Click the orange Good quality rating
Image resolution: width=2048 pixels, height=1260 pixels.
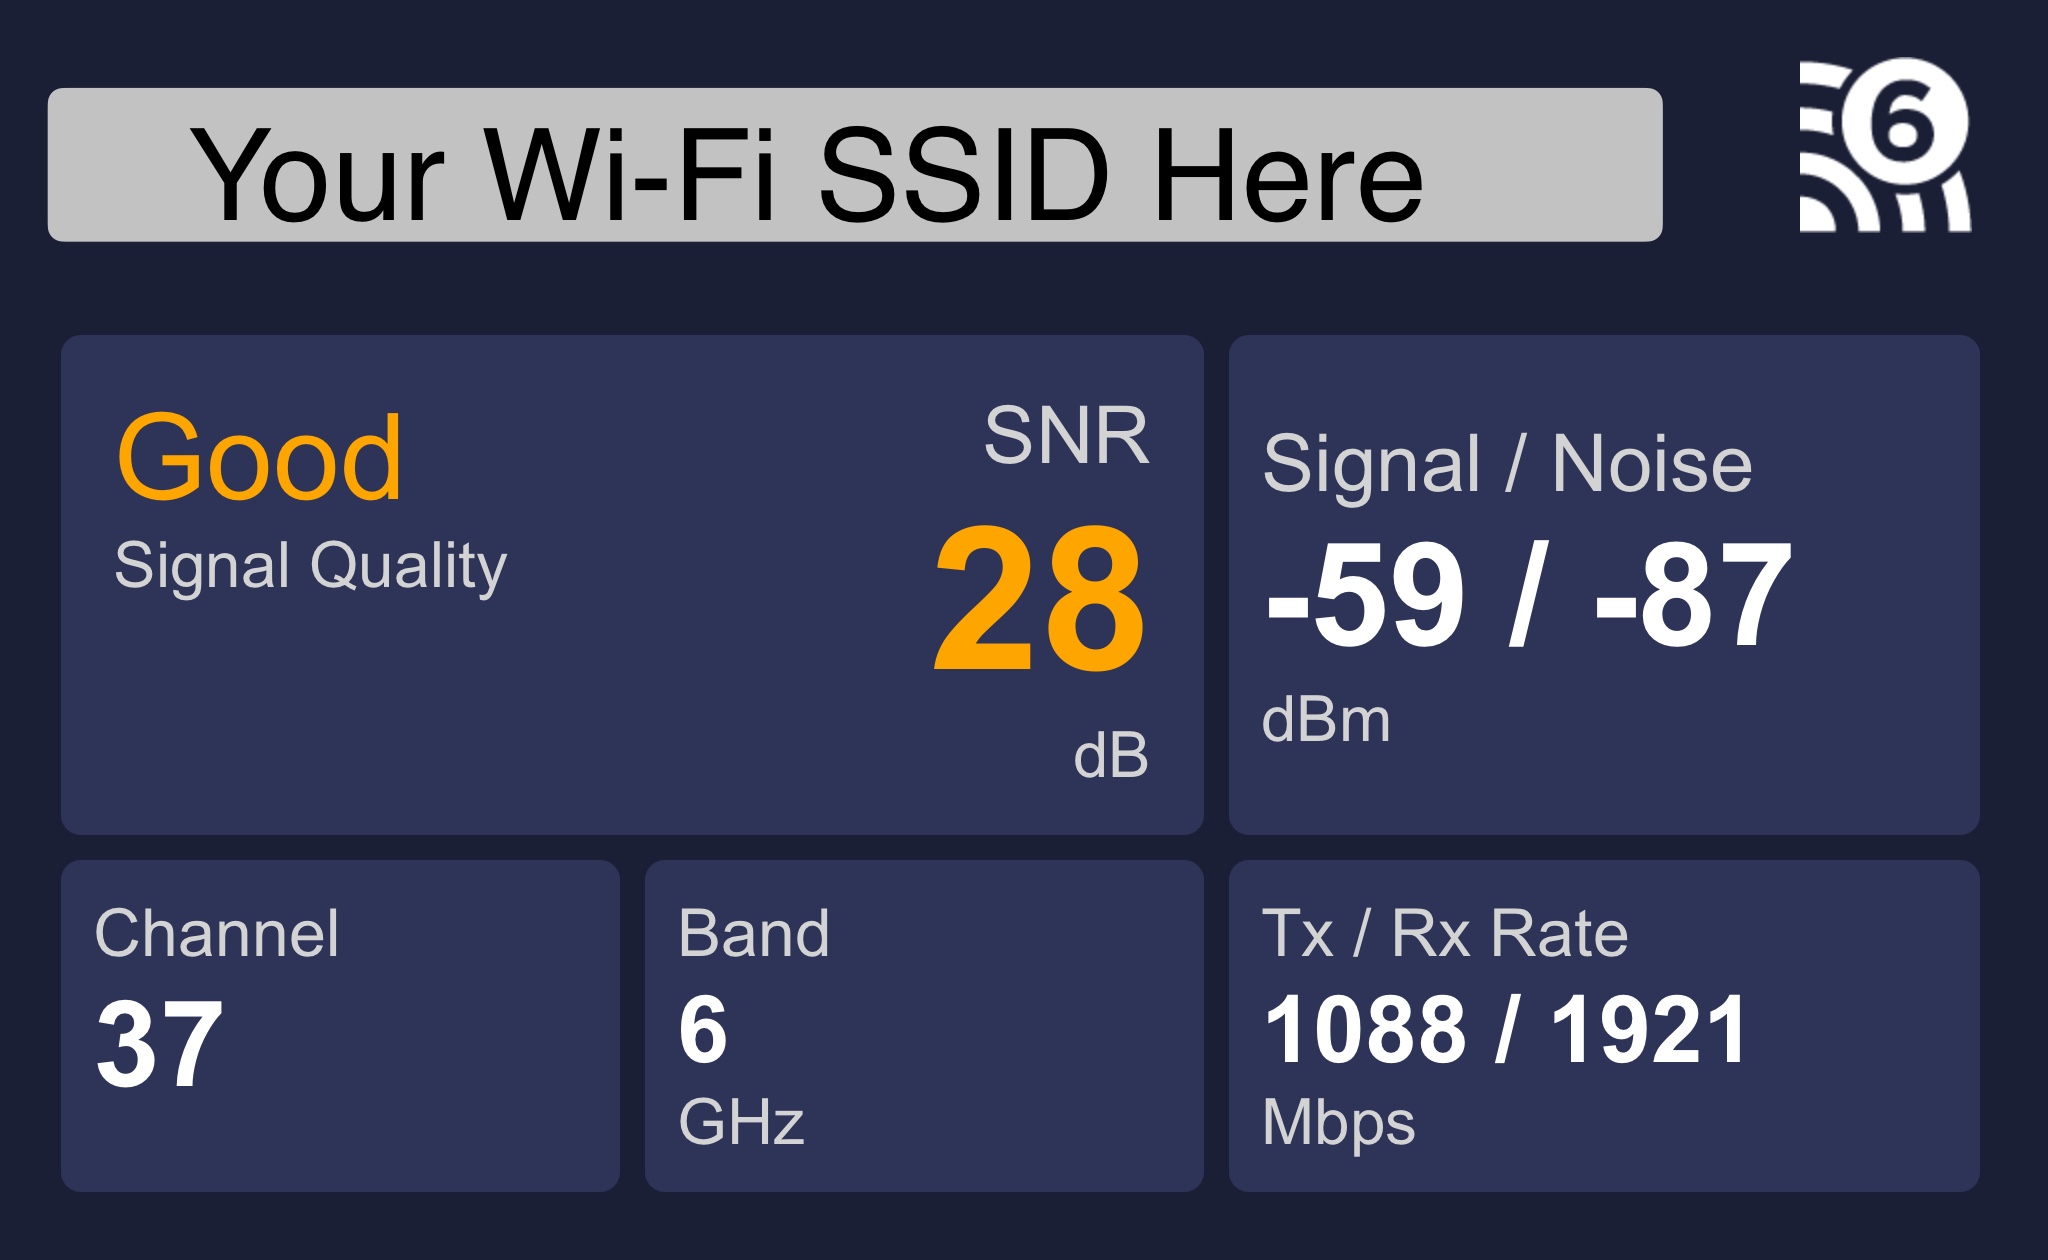[259, 458]
